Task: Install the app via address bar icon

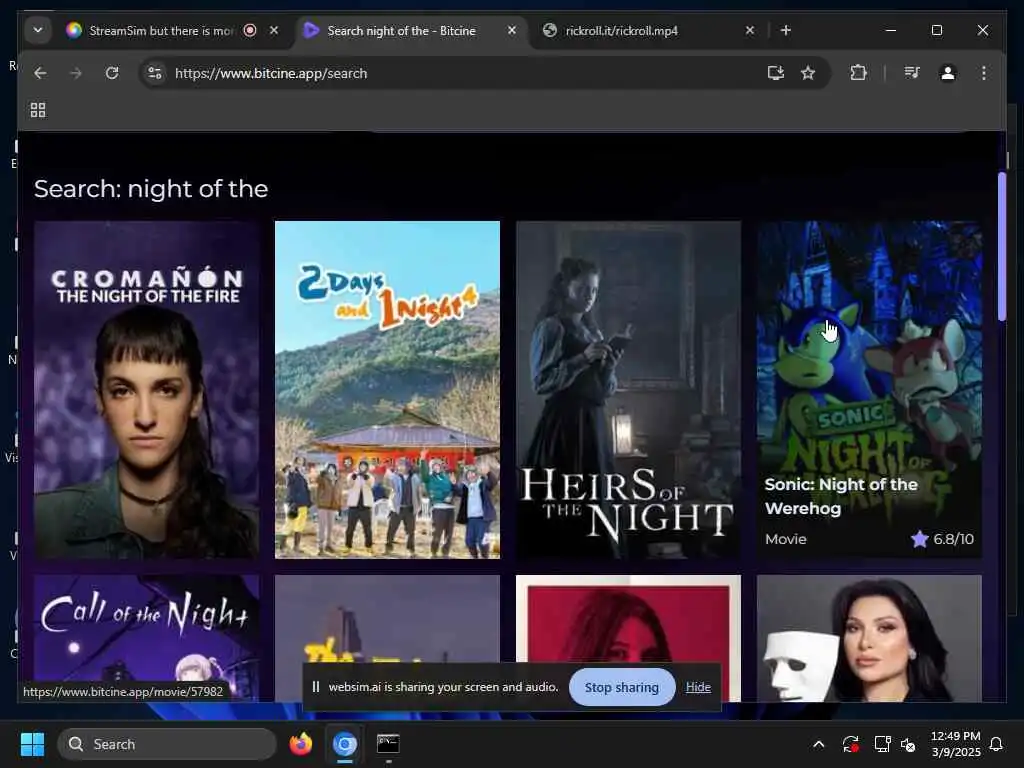Action: click(776, 73)
